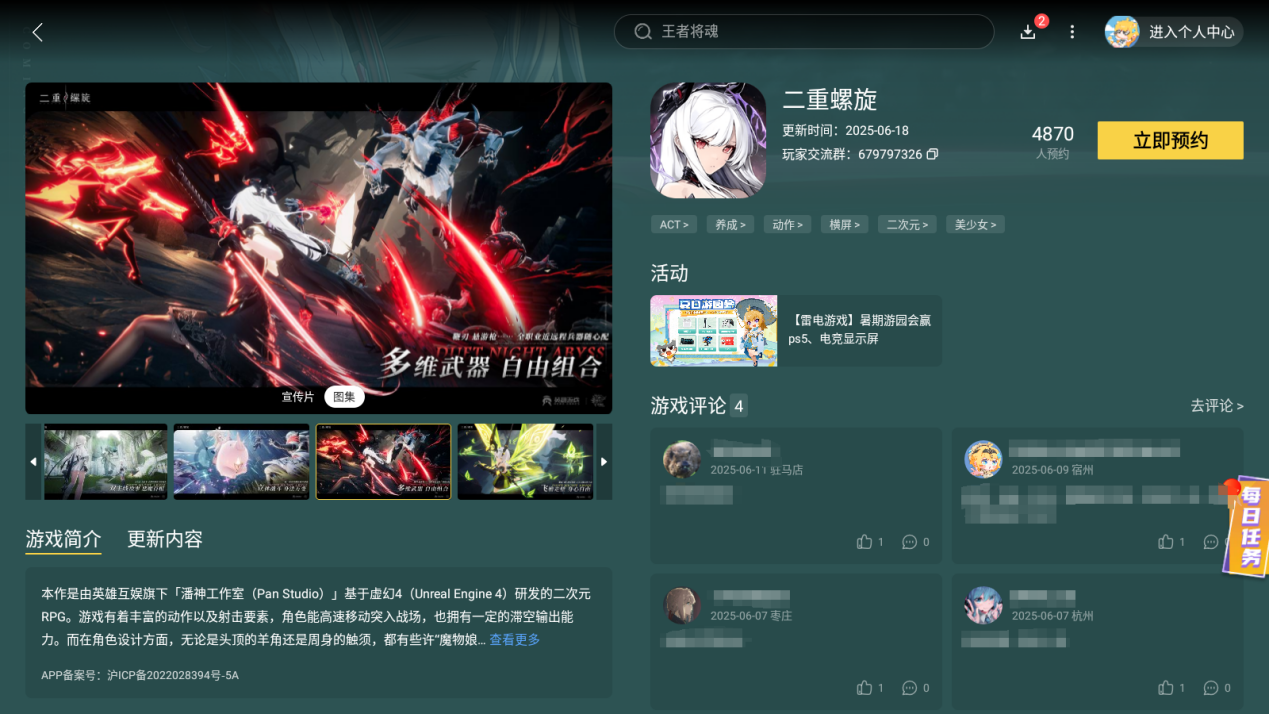
Task: Click the 立即预约 button
Action: 1170,141
